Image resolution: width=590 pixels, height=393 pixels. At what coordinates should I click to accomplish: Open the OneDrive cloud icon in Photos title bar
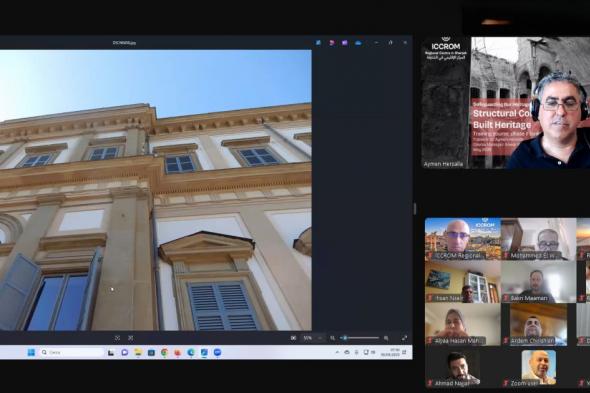[358, 43]
